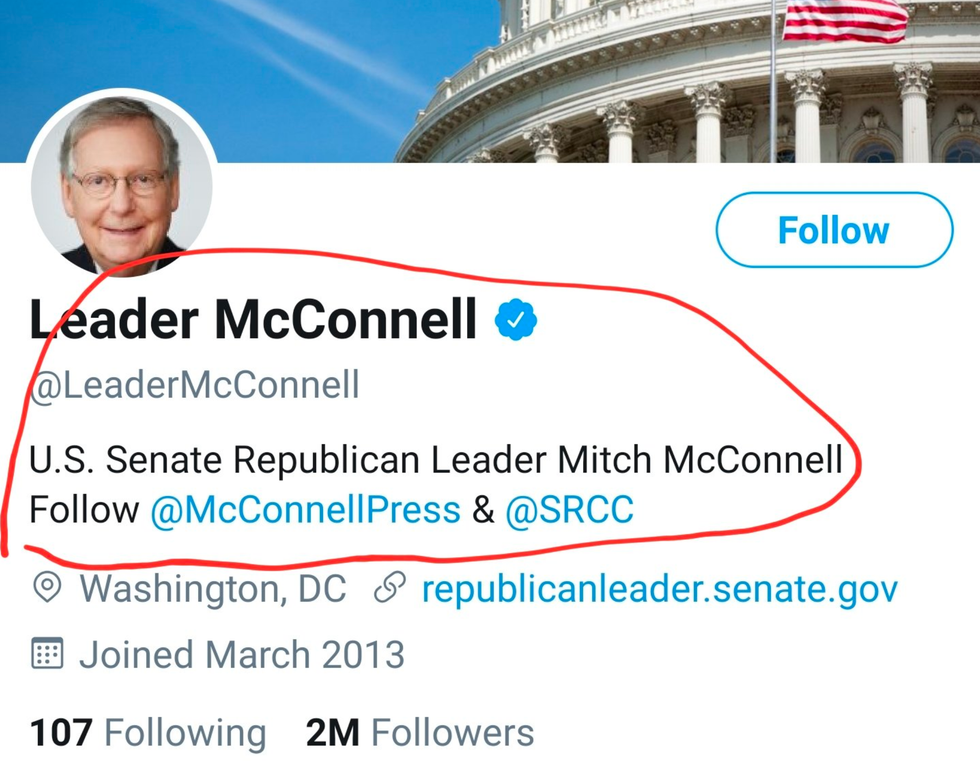The height and width of the screenshot is (782, 980).
Task: Click the word Follow in the bio
Action: 84,510
